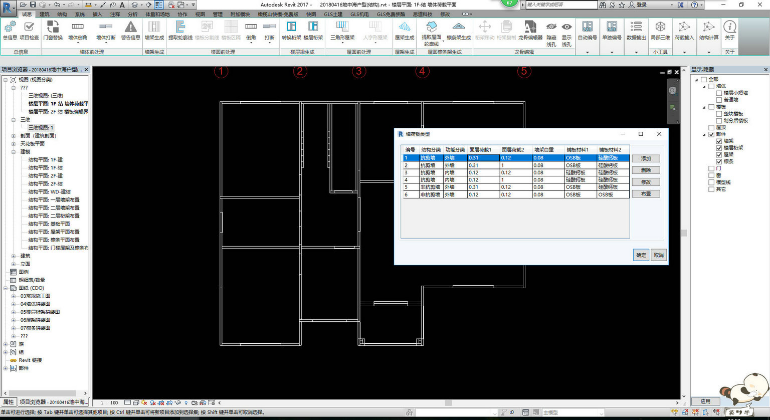Click the Save disk icon in quick access toolbar
This screenshot has width=770, height=420.
33,5
